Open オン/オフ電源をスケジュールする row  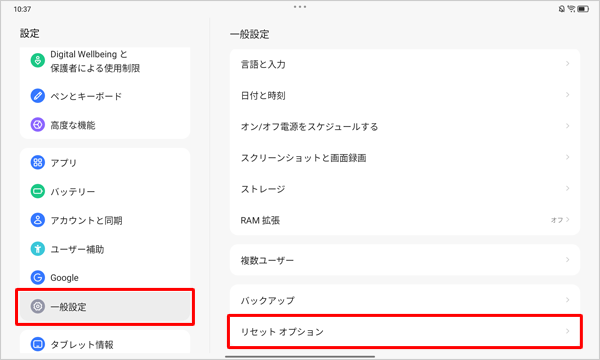[x=404, y=126]
